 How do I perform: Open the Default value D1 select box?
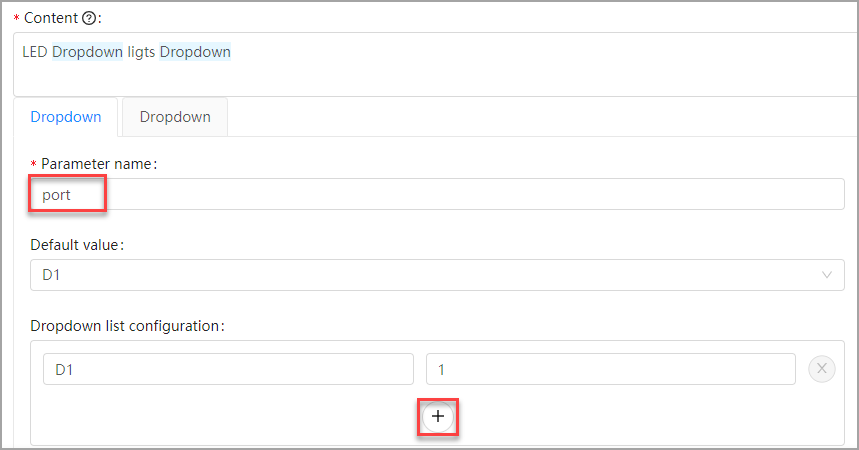pyautogui.click(x=430, y=275)
